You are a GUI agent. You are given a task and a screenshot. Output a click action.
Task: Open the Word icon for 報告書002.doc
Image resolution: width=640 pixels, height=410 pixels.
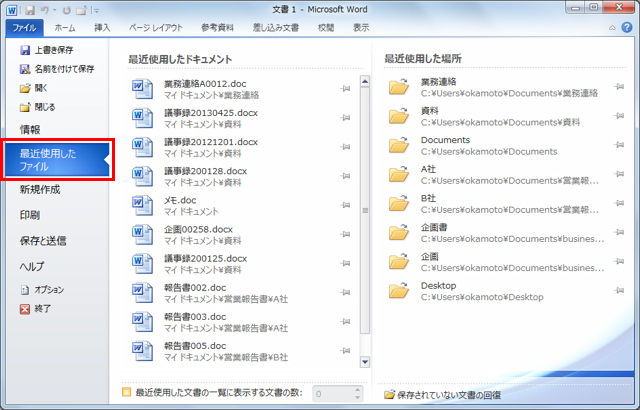142,293
